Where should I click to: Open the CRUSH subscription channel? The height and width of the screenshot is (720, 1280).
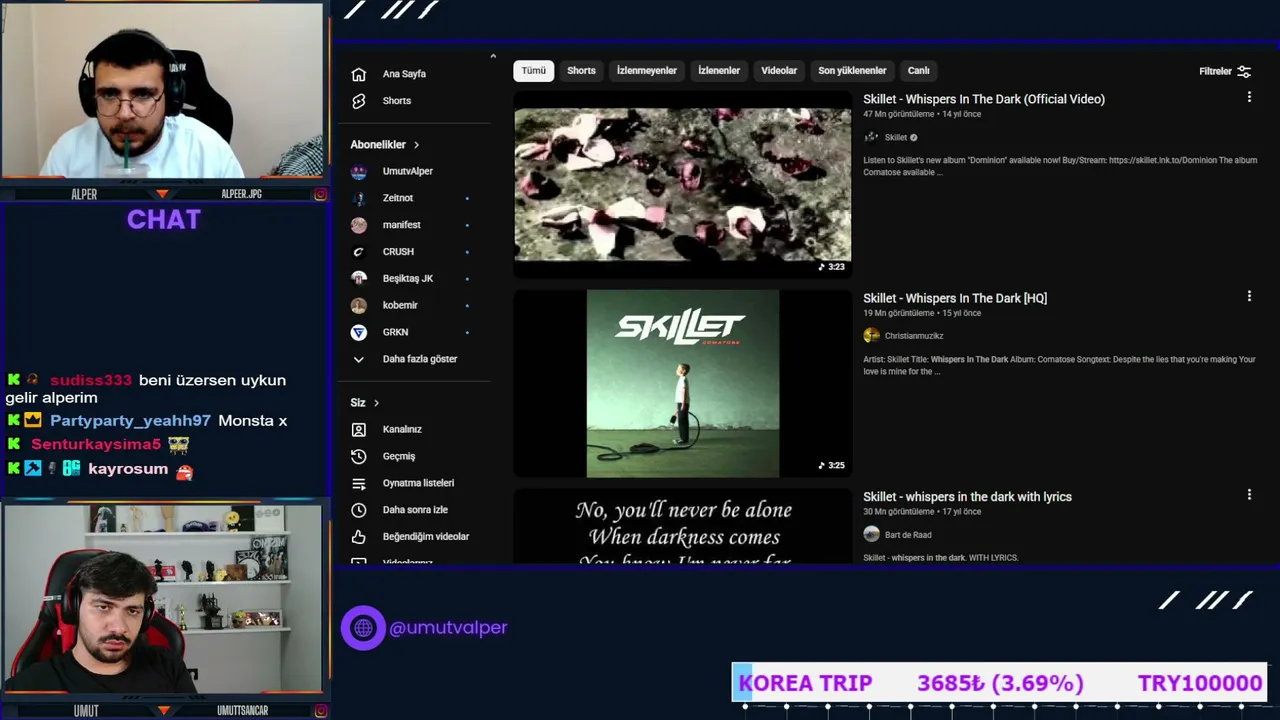pos(398,252)
